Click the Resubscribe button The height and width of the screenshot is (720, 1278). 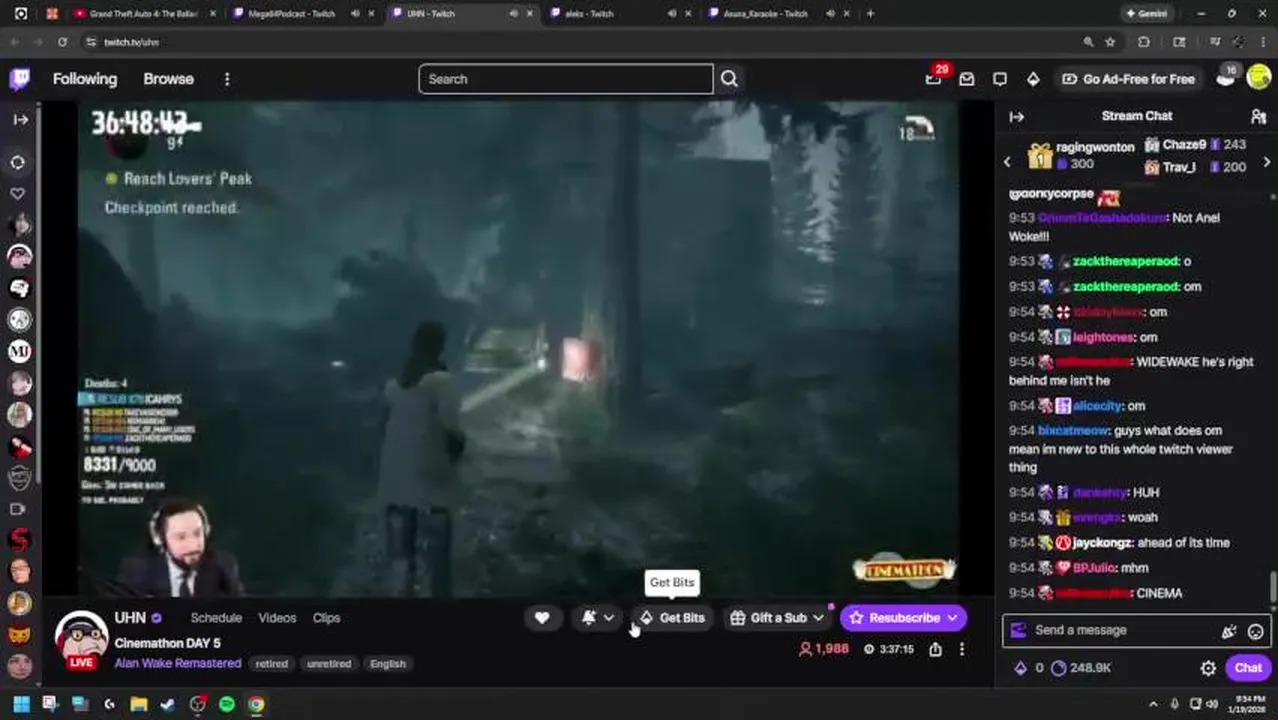[x=894, y=618]
